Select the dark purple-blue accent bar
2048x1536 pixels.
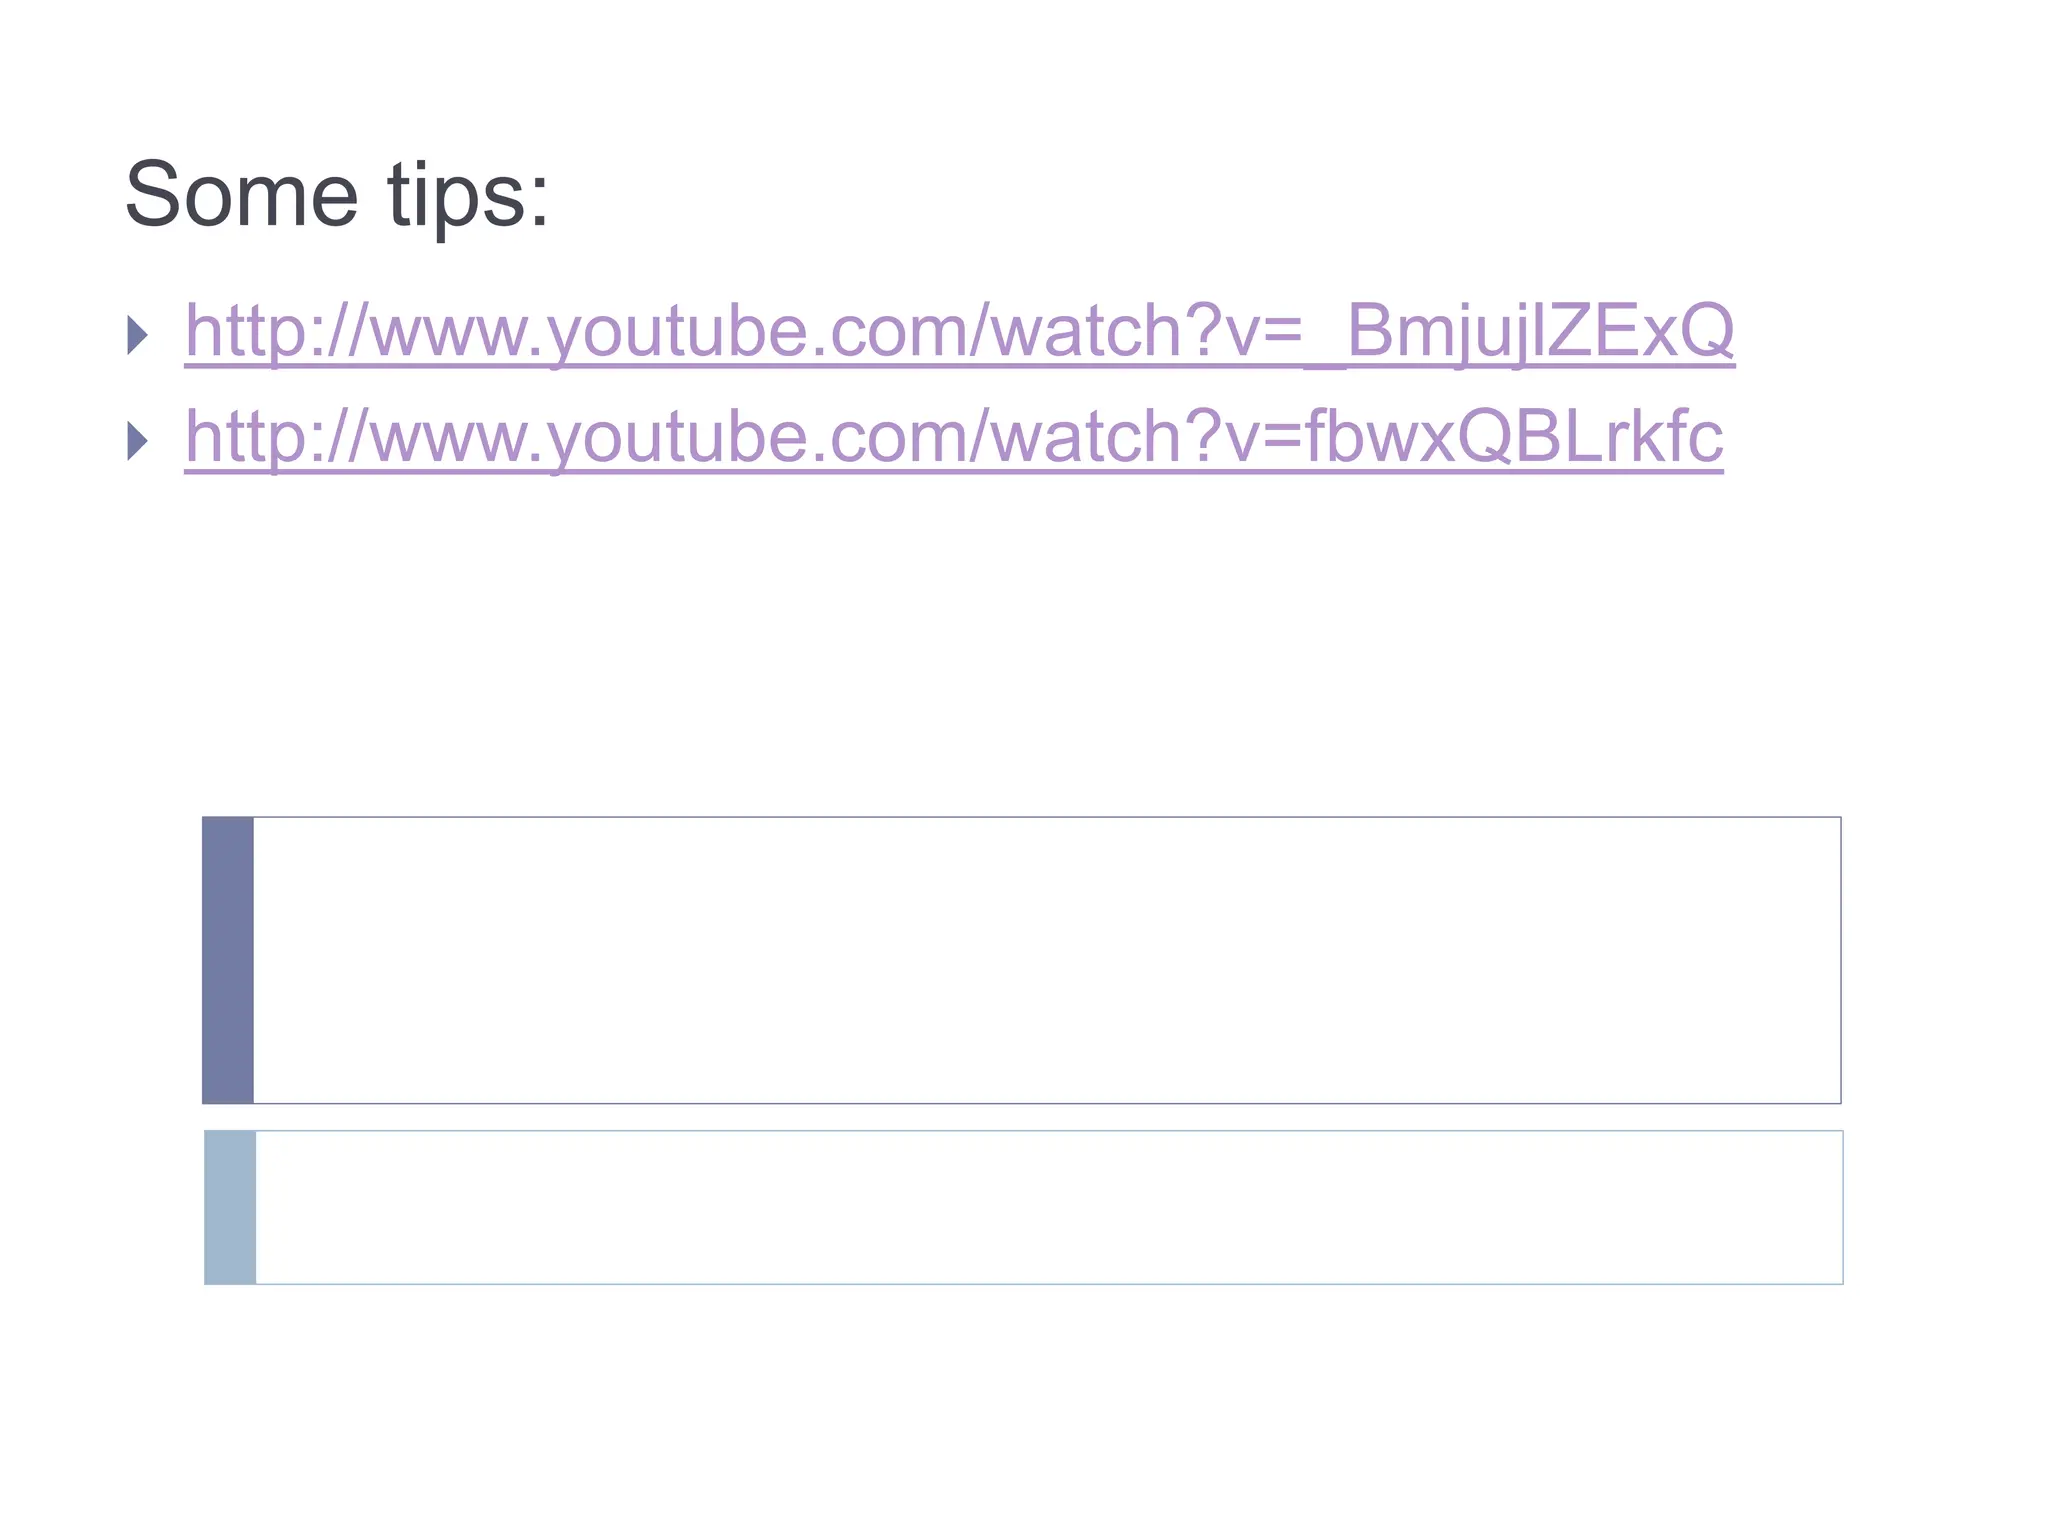pyautogui.click(x=228, y=960)
